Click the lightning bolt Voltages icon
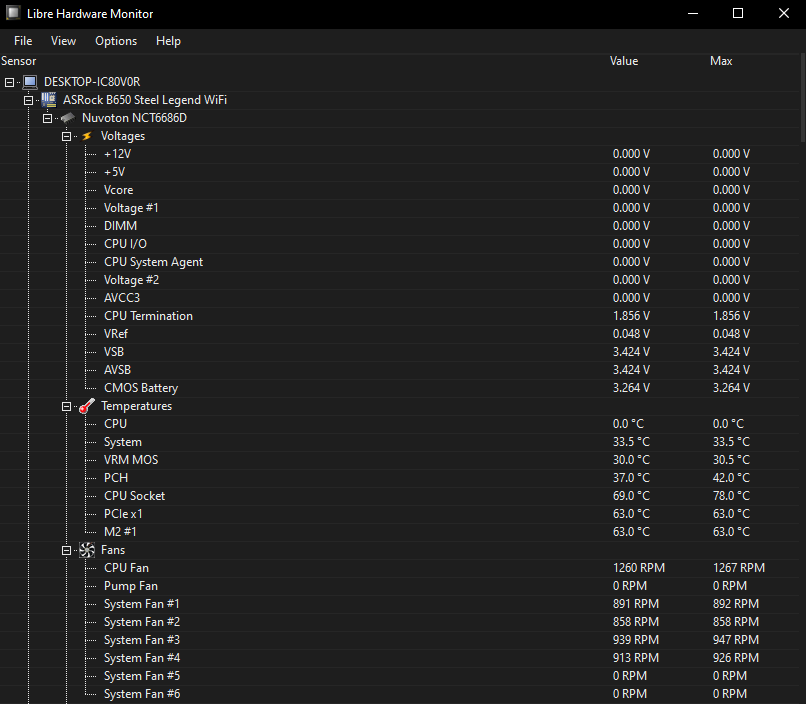Image resolution: width=806 pixels, height=704 pixels. [87, 136]
